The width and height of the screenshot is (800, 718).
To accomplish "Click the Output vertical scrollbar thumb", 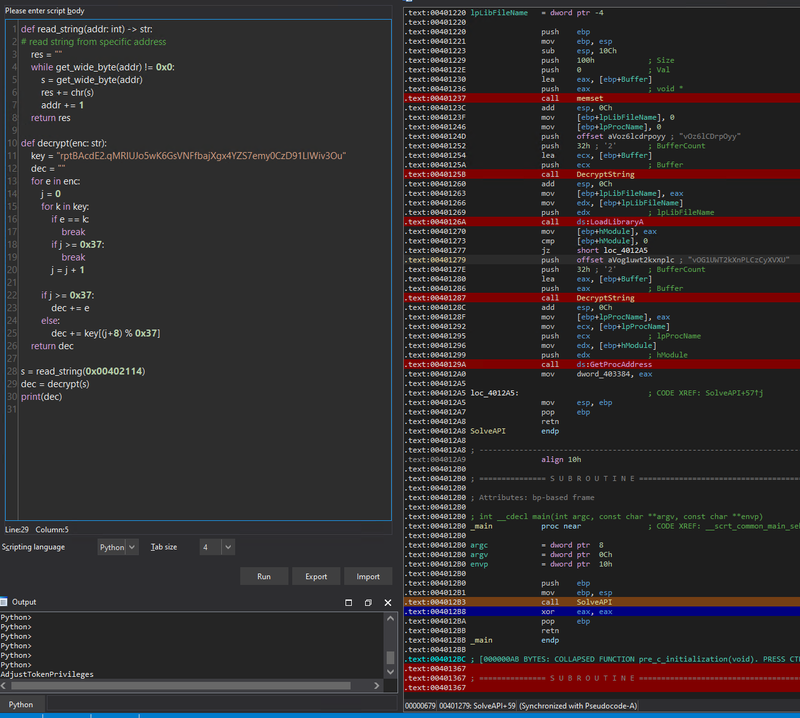I will click(390, 657).
